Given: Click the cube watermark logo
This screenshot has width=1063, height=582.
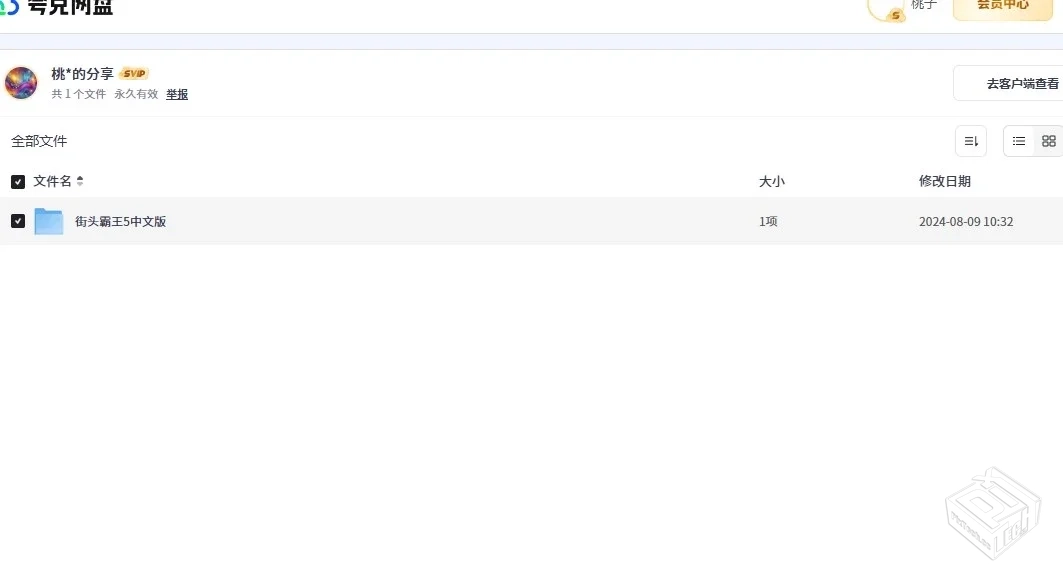Looking at the screenshot, I should (x=994, y=516).
